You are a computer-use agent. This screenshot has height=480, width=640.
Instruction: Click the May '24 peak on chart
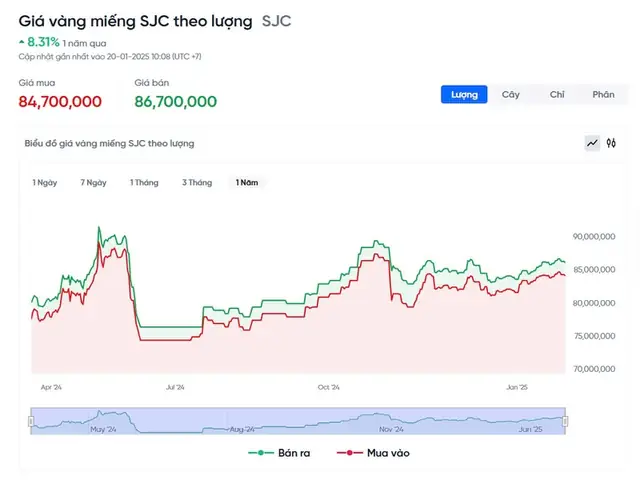coord(98,227)
